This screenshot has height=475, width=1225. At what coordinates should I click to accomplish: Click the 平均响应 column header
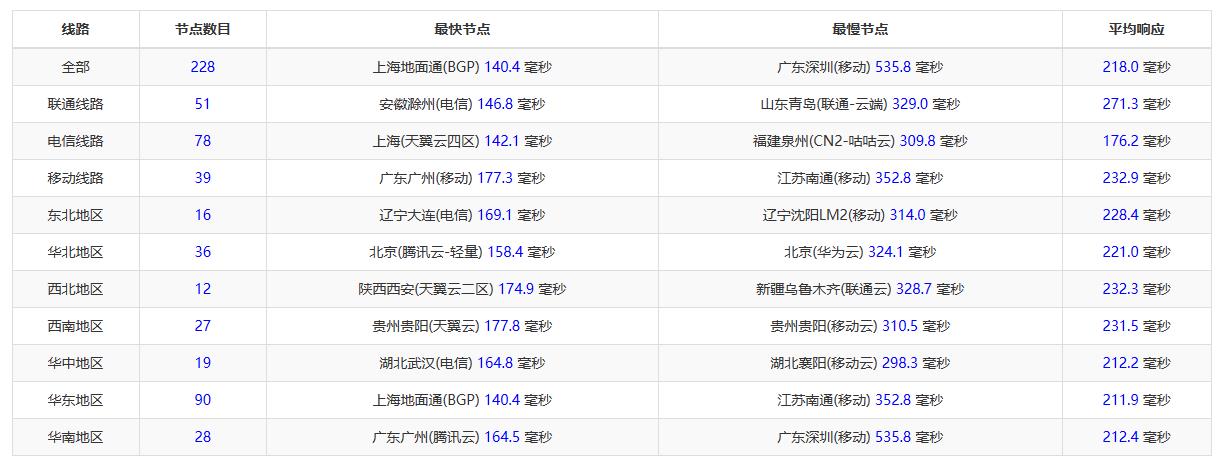pos(1136,29)
